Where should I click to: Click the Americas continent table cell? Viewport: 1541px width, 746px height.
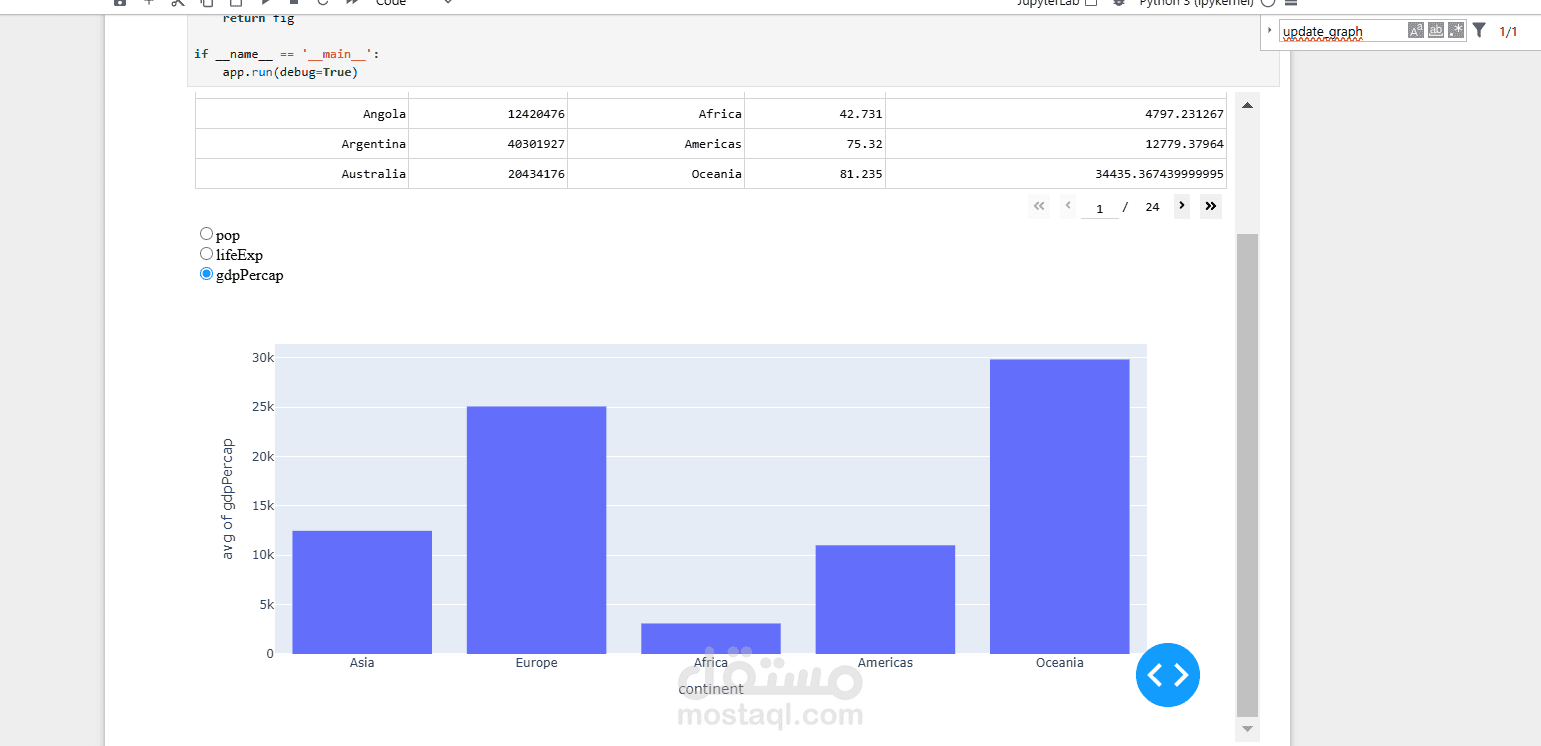click(656, 144)
